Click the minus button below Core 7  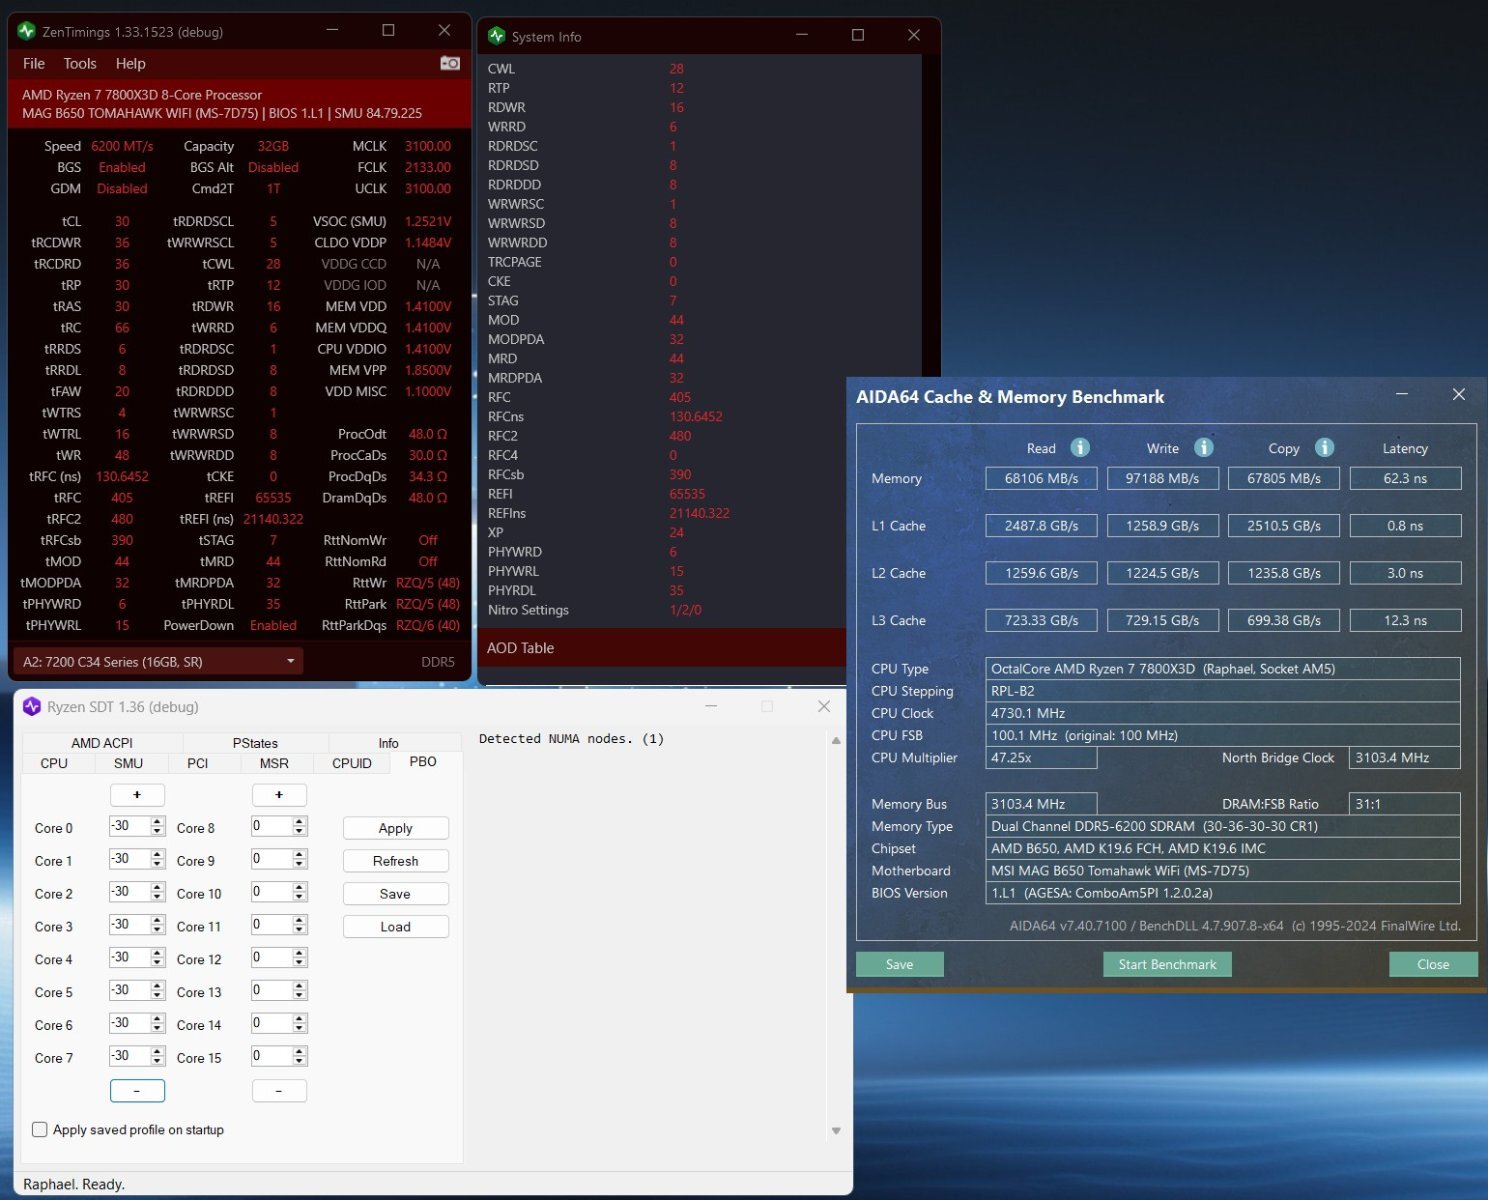pyautogui.click(x=137, y=1091)
